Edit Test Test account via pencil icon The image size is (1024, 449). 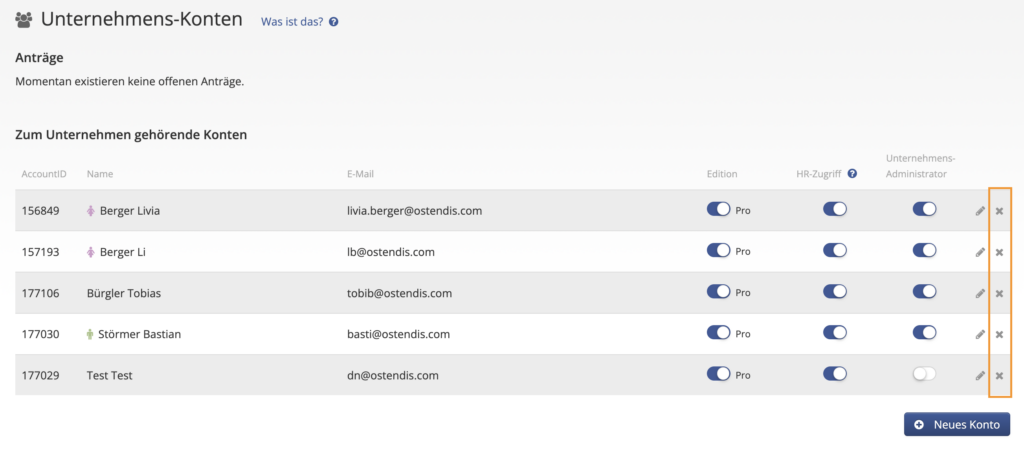tap(980, 375)
